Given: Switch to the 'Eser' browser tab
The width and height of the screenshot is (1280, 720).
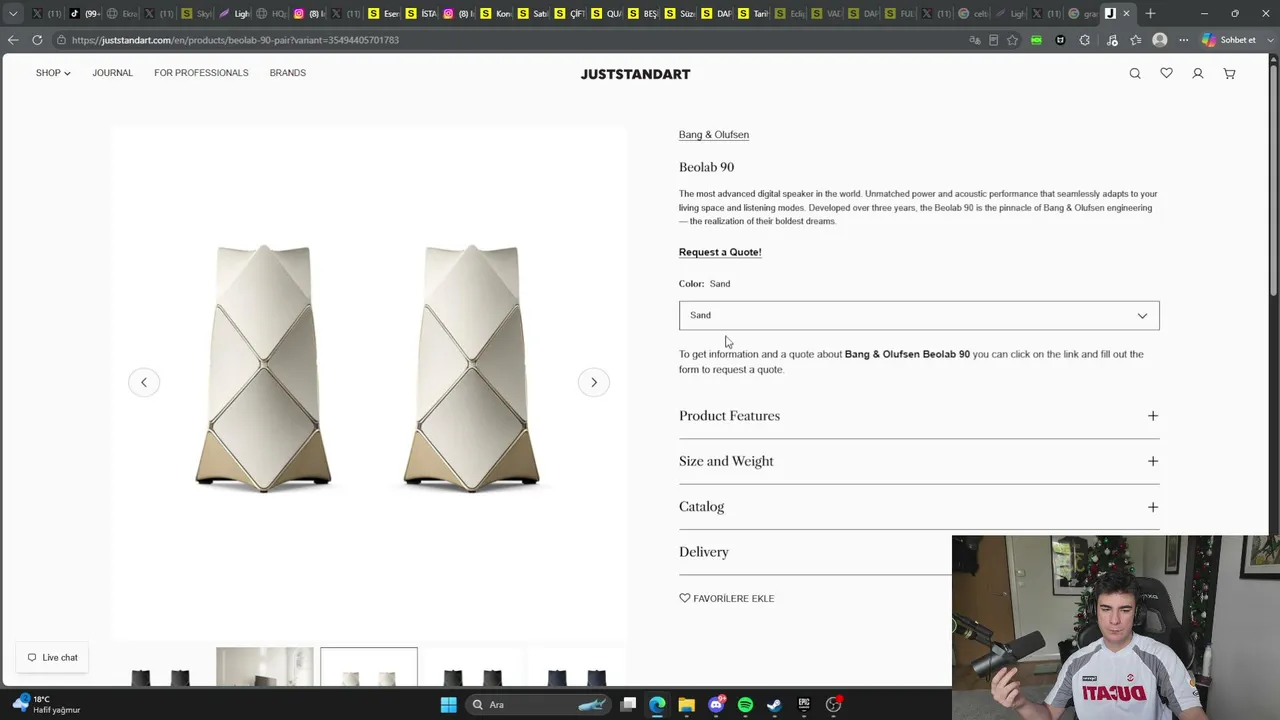Looking at the screenshot, I should (384, 13).
